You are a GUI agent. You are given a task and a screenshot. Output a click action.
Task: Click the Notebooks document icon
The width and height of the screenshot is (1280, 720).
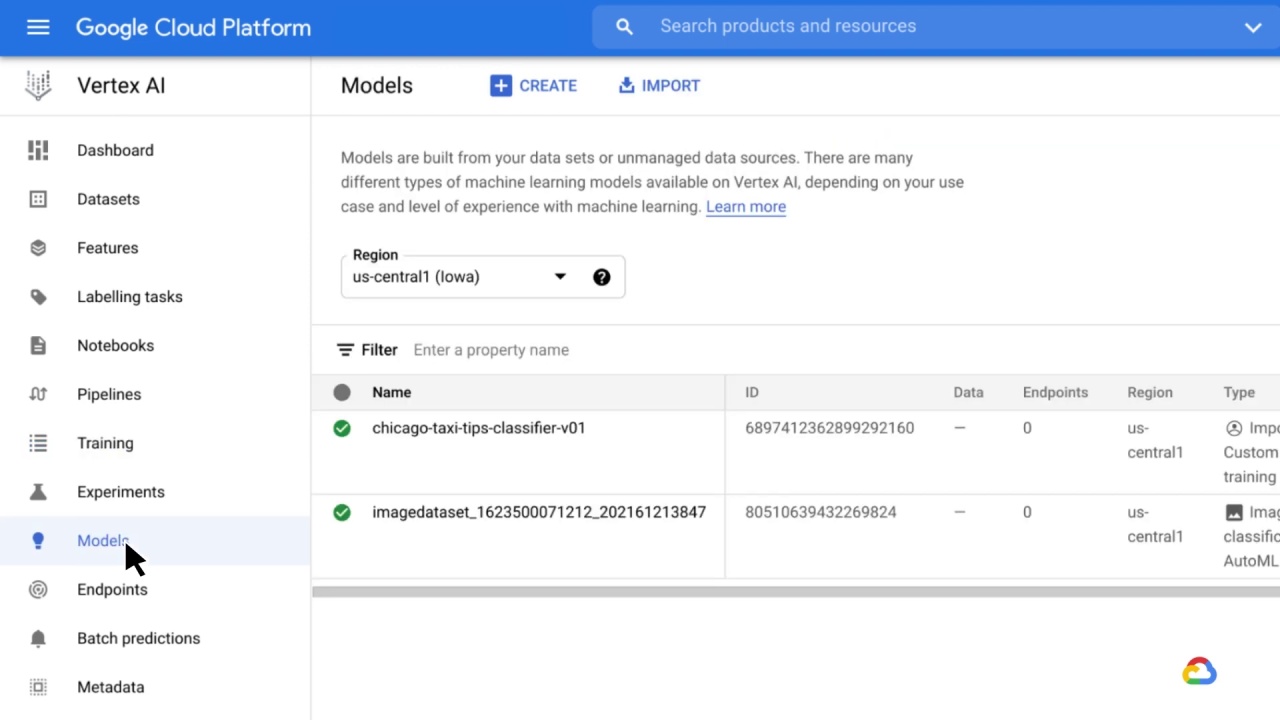tap(38, 346)
